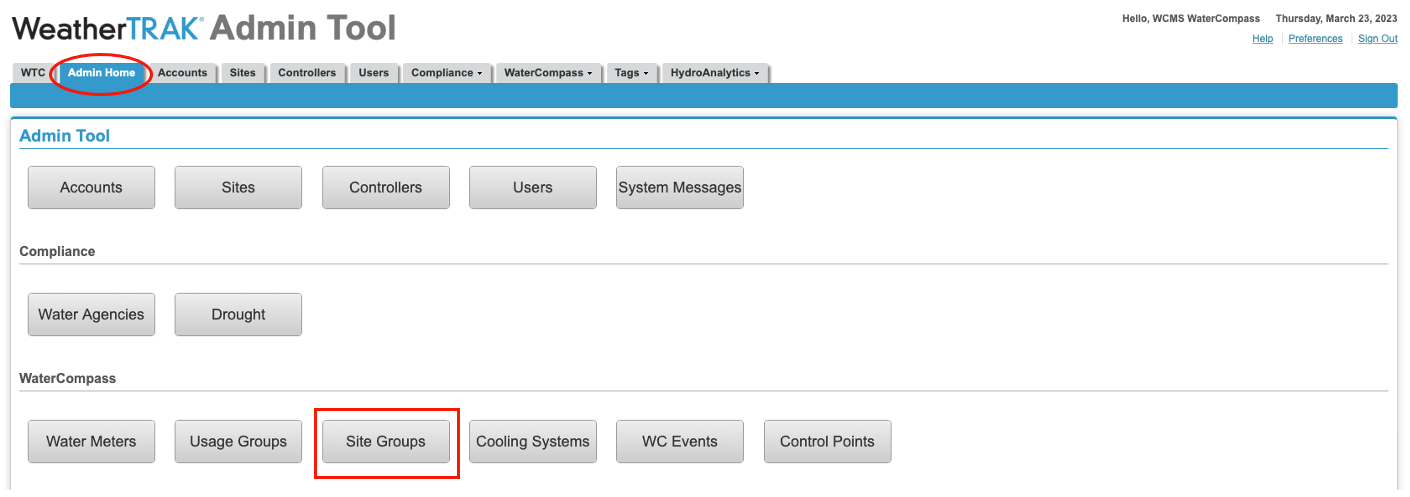This screenshot has height=497, width=1410.
Task: Click the WC Events button
Action: (680, 441)
